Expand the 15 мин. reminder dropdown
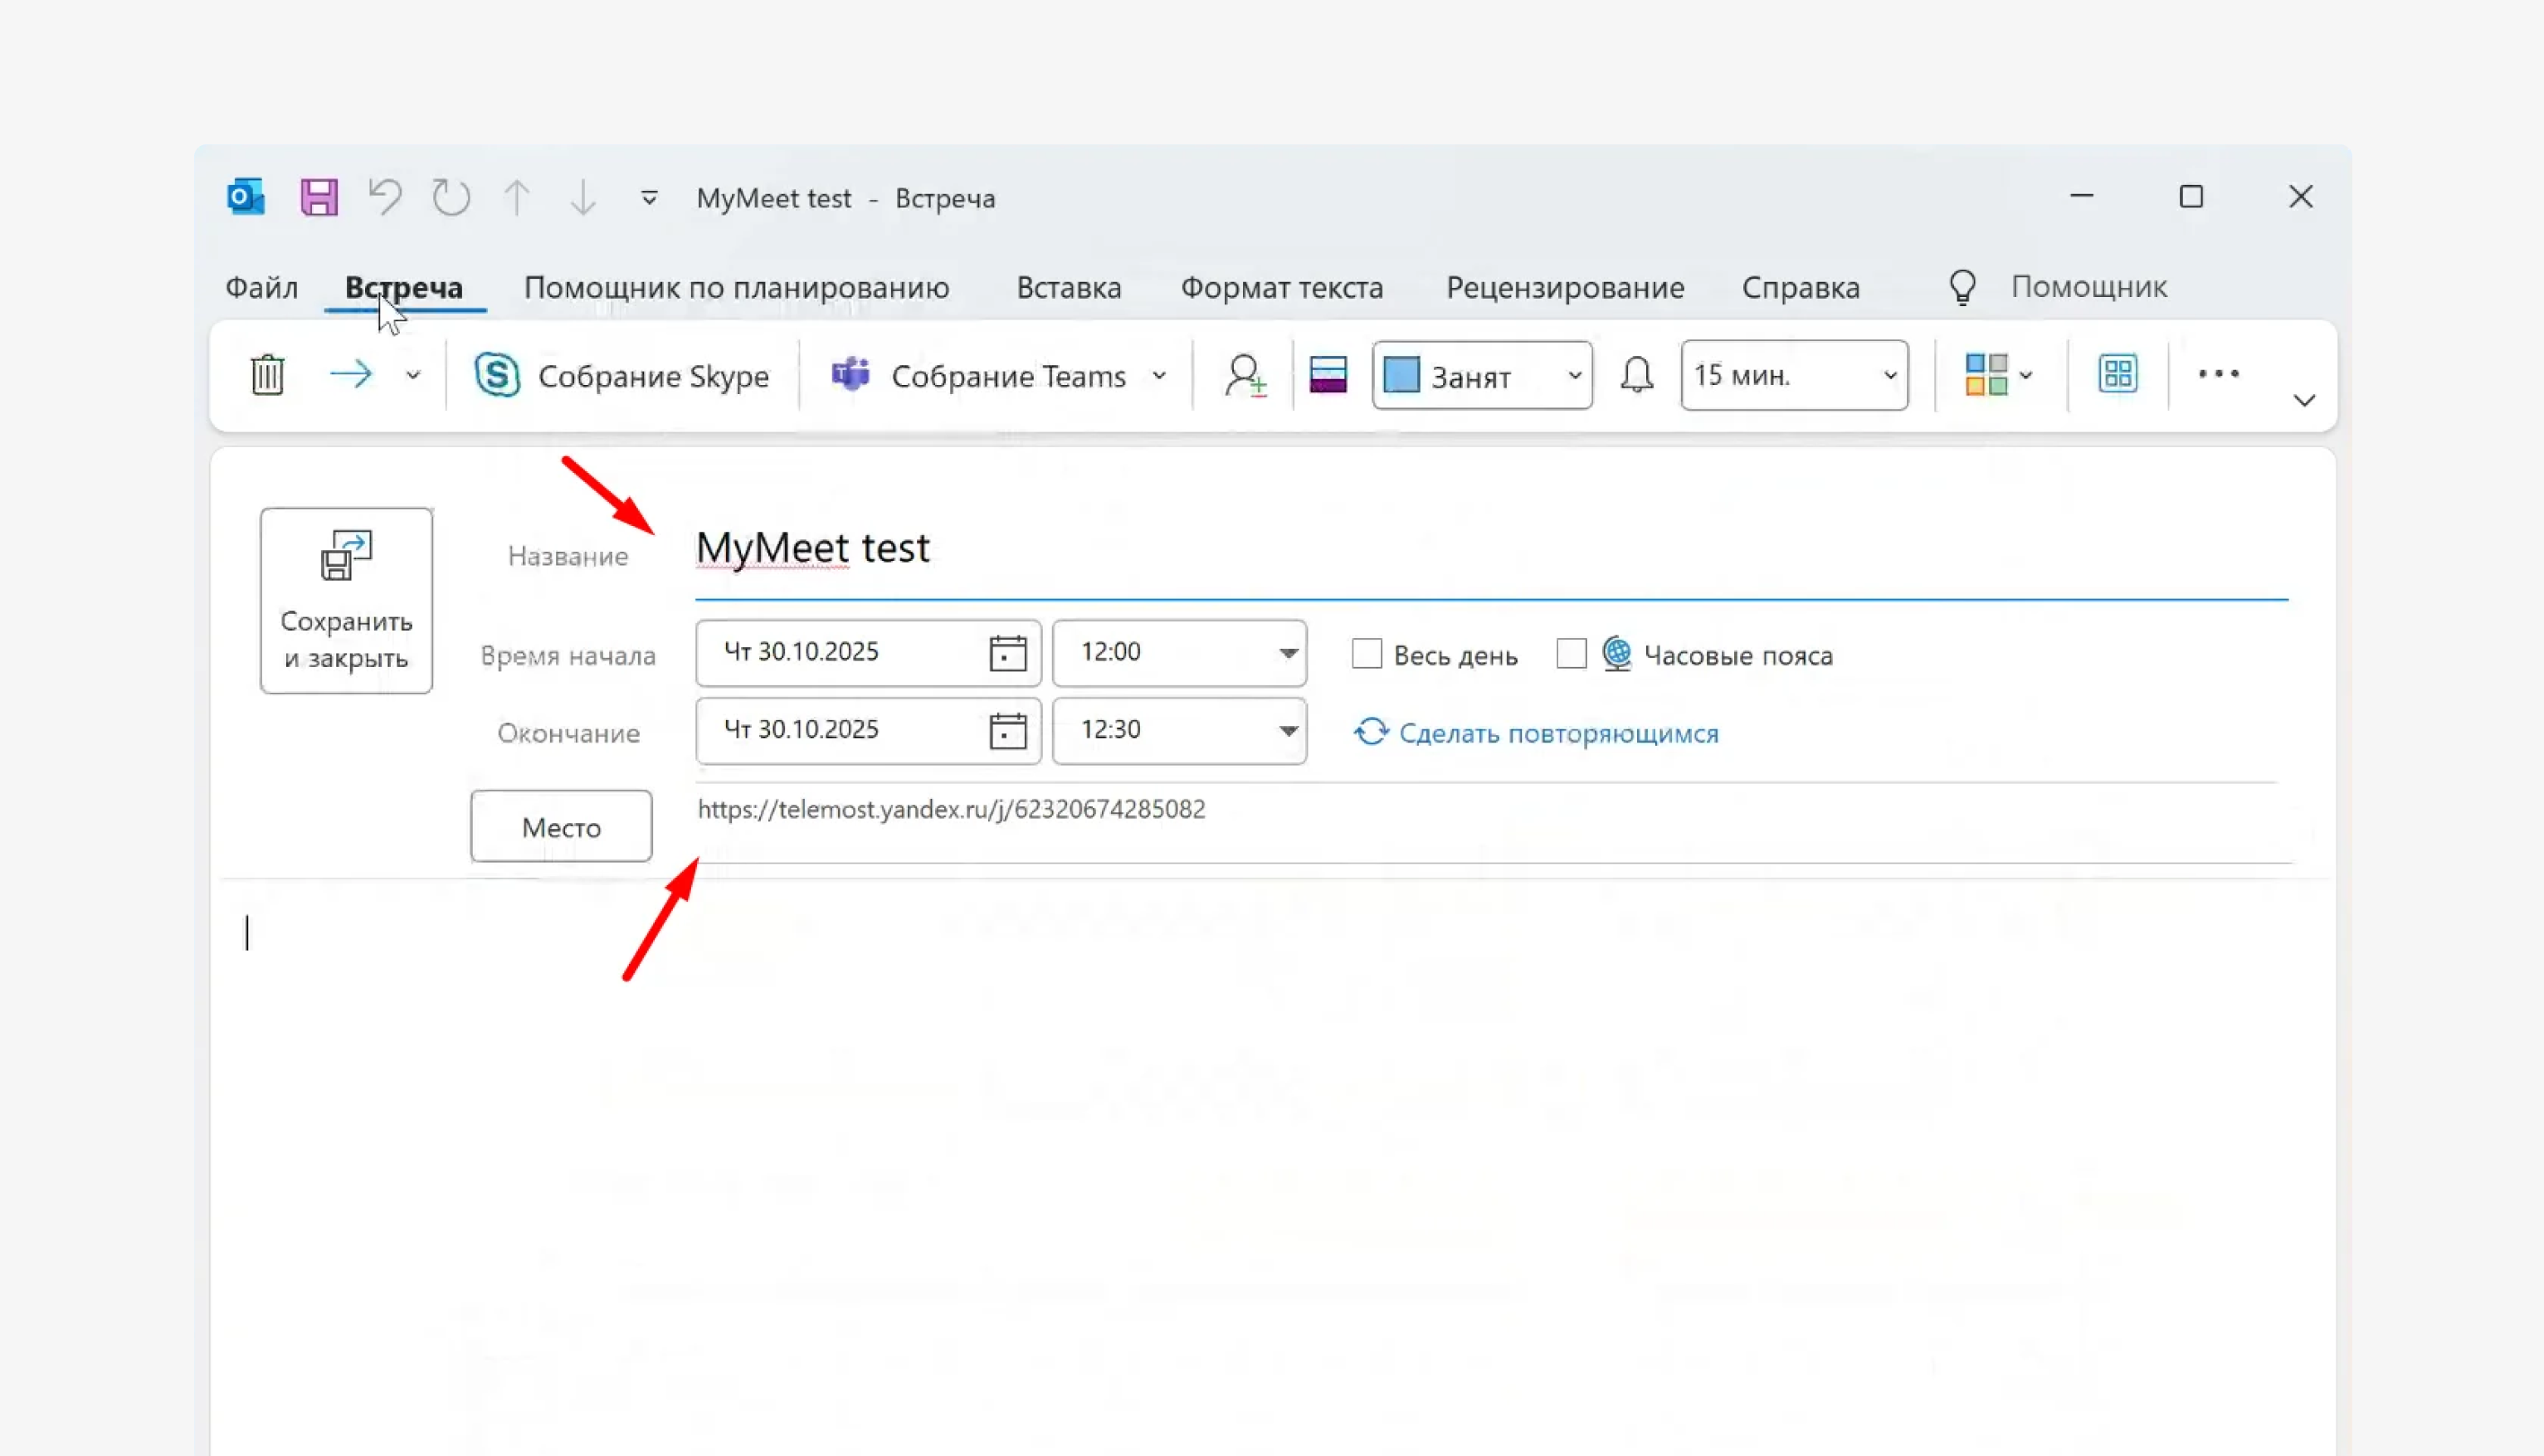2544x1456 pixels. point(1889,376)
